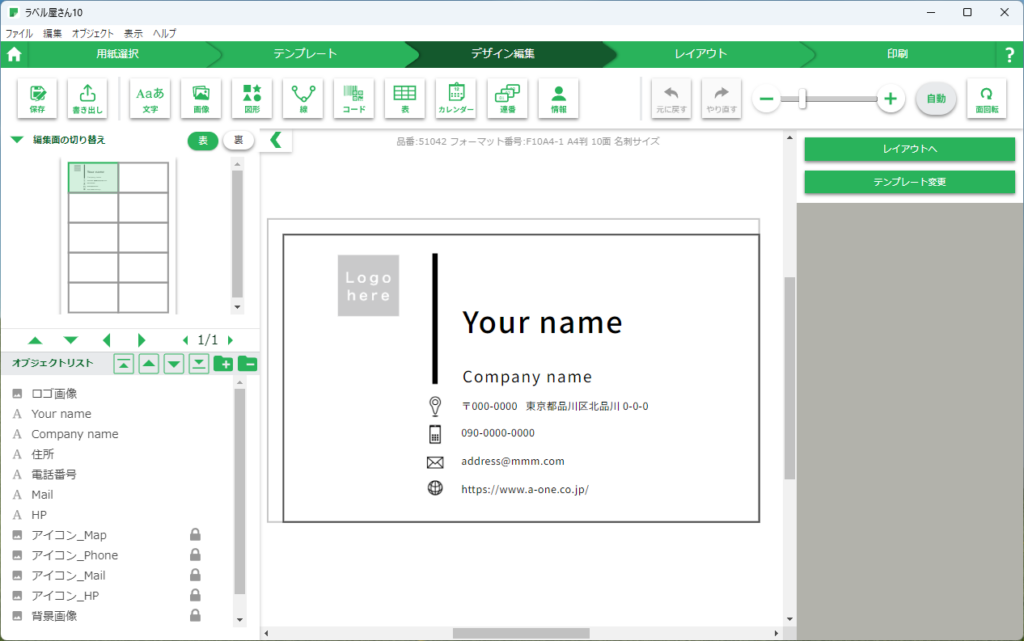
Task: Open the カレンダー calendar tool
Action: (456, 98)
